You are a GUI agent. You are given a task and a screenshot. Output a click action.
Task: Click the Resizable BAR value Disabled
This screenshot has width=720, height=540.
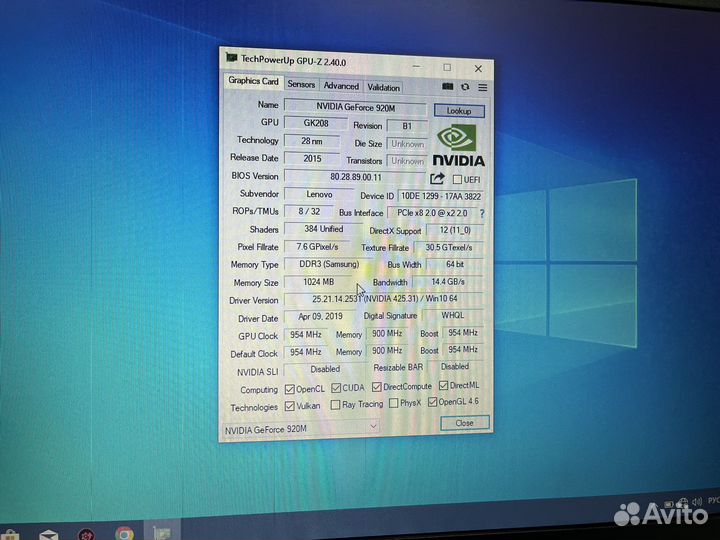point(455,366)
